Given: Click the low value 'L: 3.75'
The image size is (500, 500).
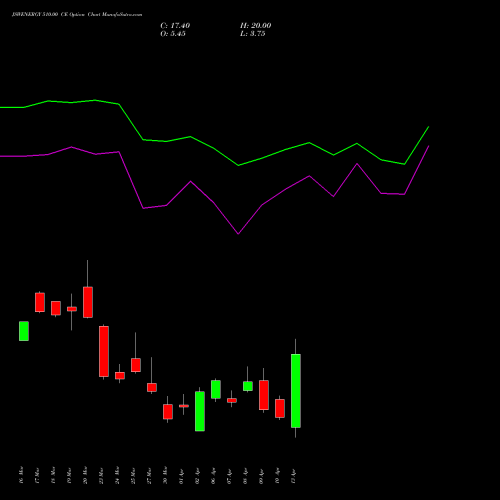Looking at the screenshot, I should (x=253, y=34).
